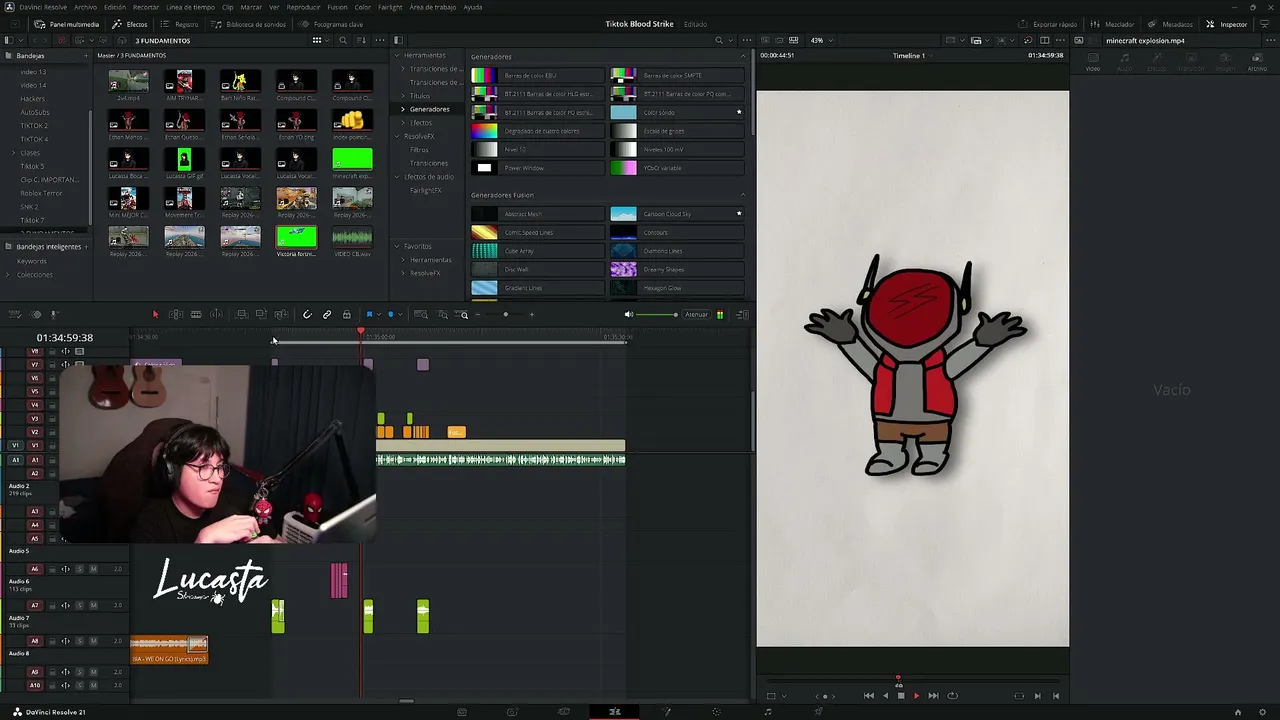Add a blue flag to clip
The image size is (1280, 720).
tap(369, 315)
